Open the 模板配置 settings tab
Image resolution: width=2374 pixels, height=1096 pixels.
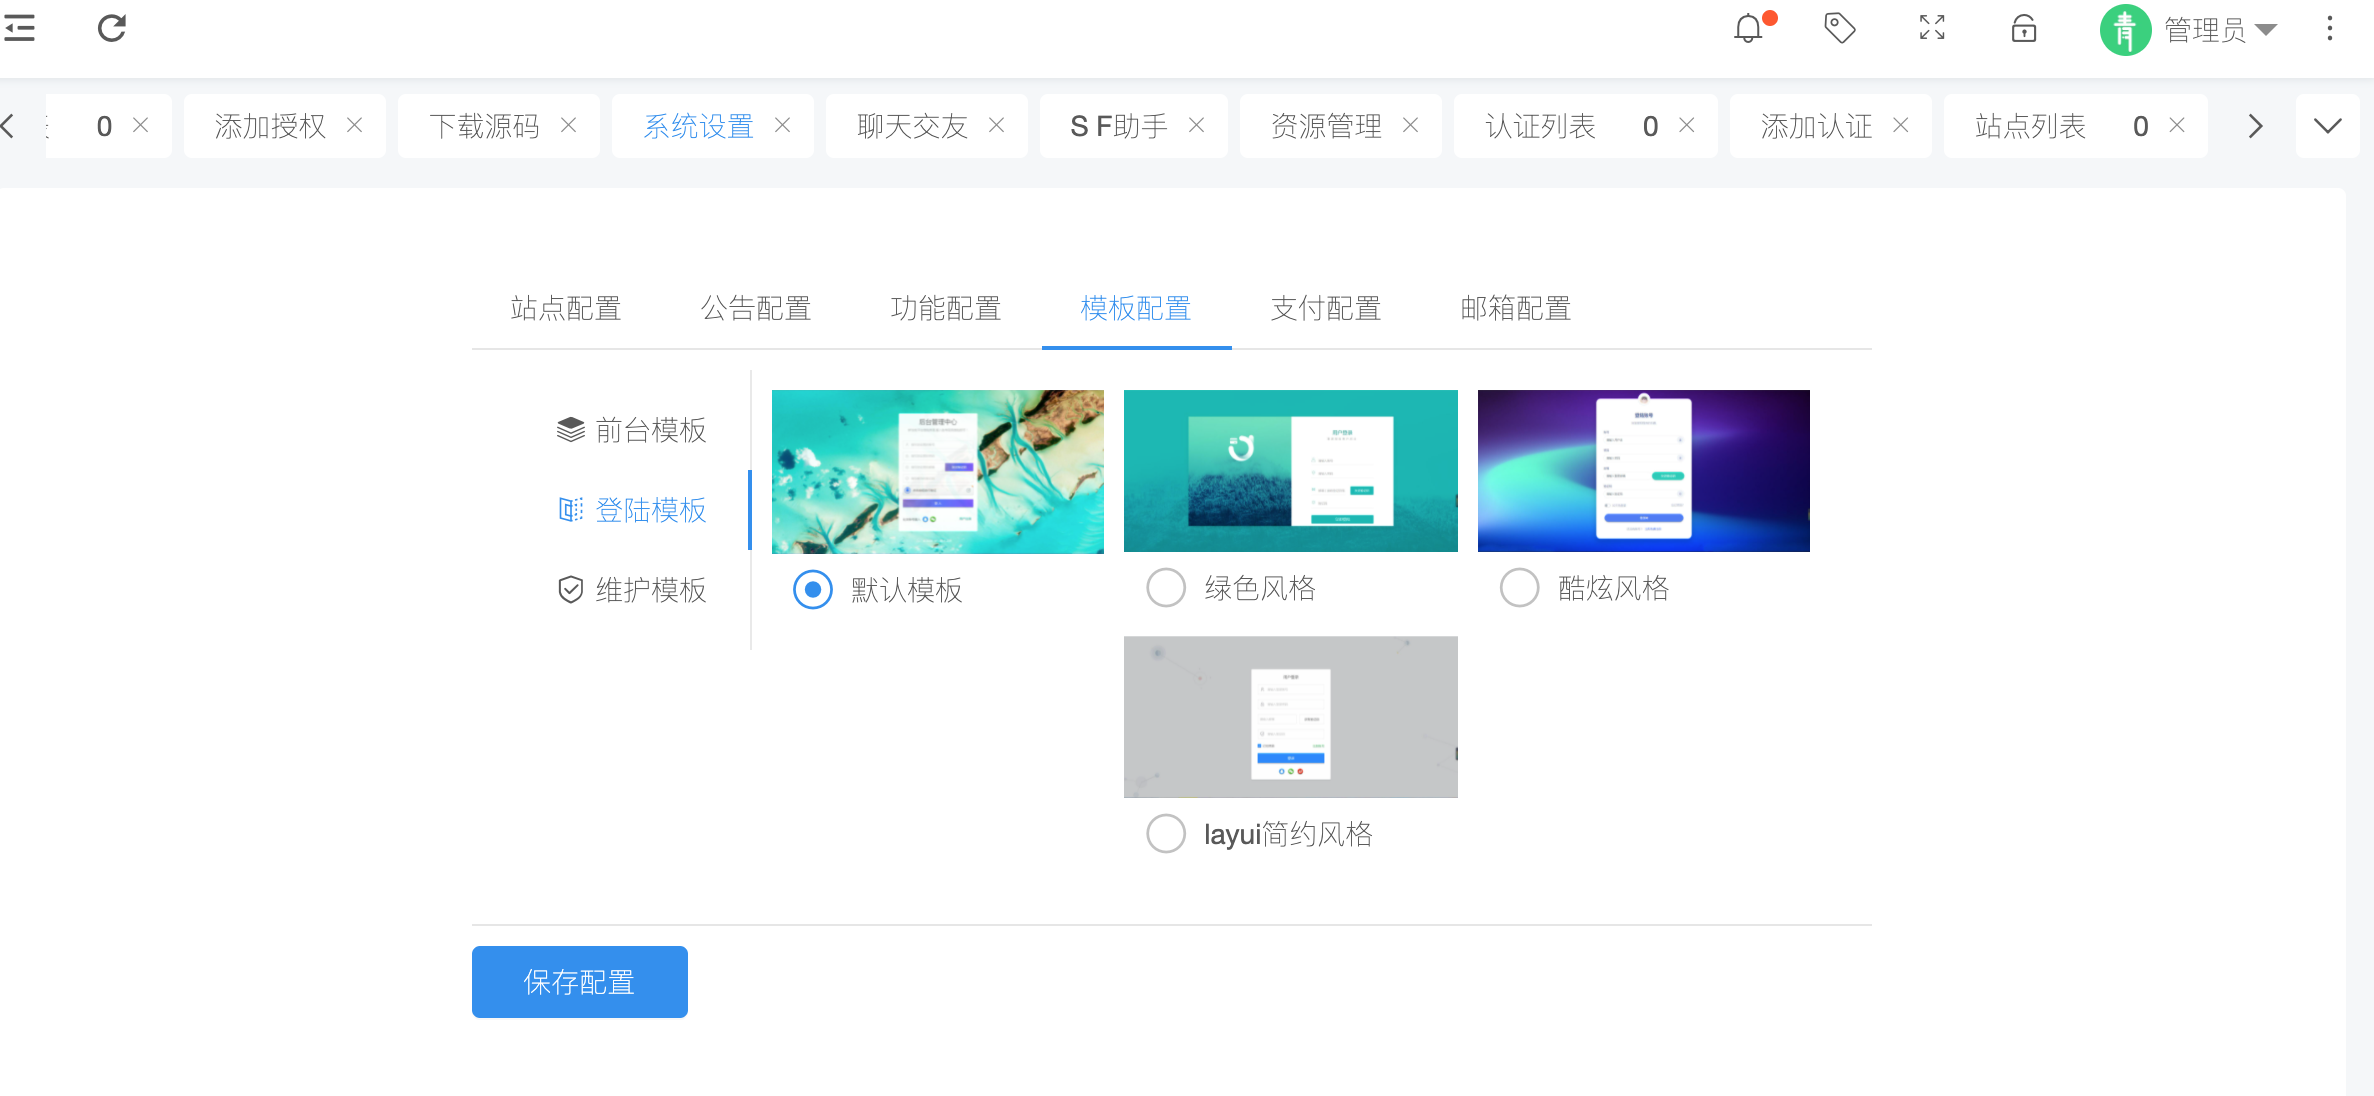click(1136, 308)
